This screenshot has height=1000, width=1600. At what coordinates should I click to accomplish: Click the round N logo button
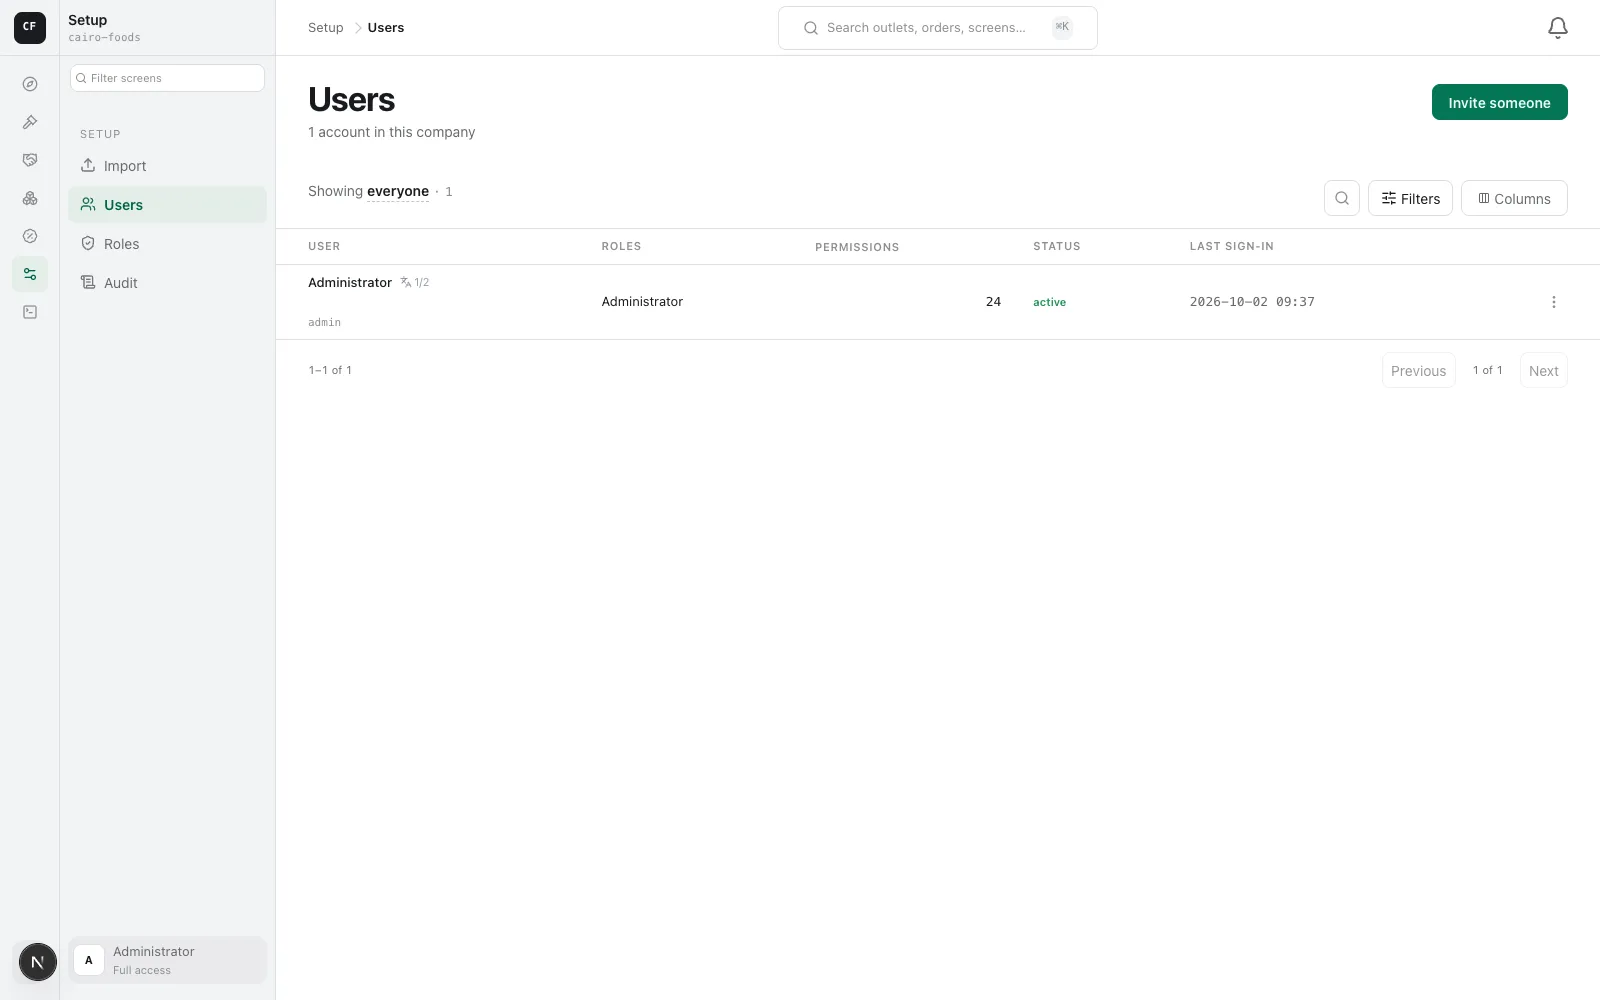point(37,962)
